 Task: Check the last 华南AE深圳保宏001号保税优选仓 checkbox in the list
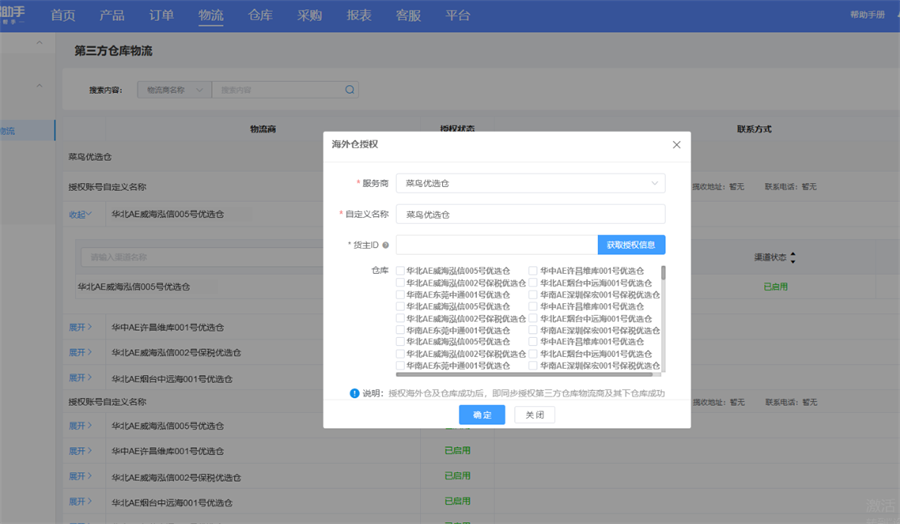(x=533, y=366)
